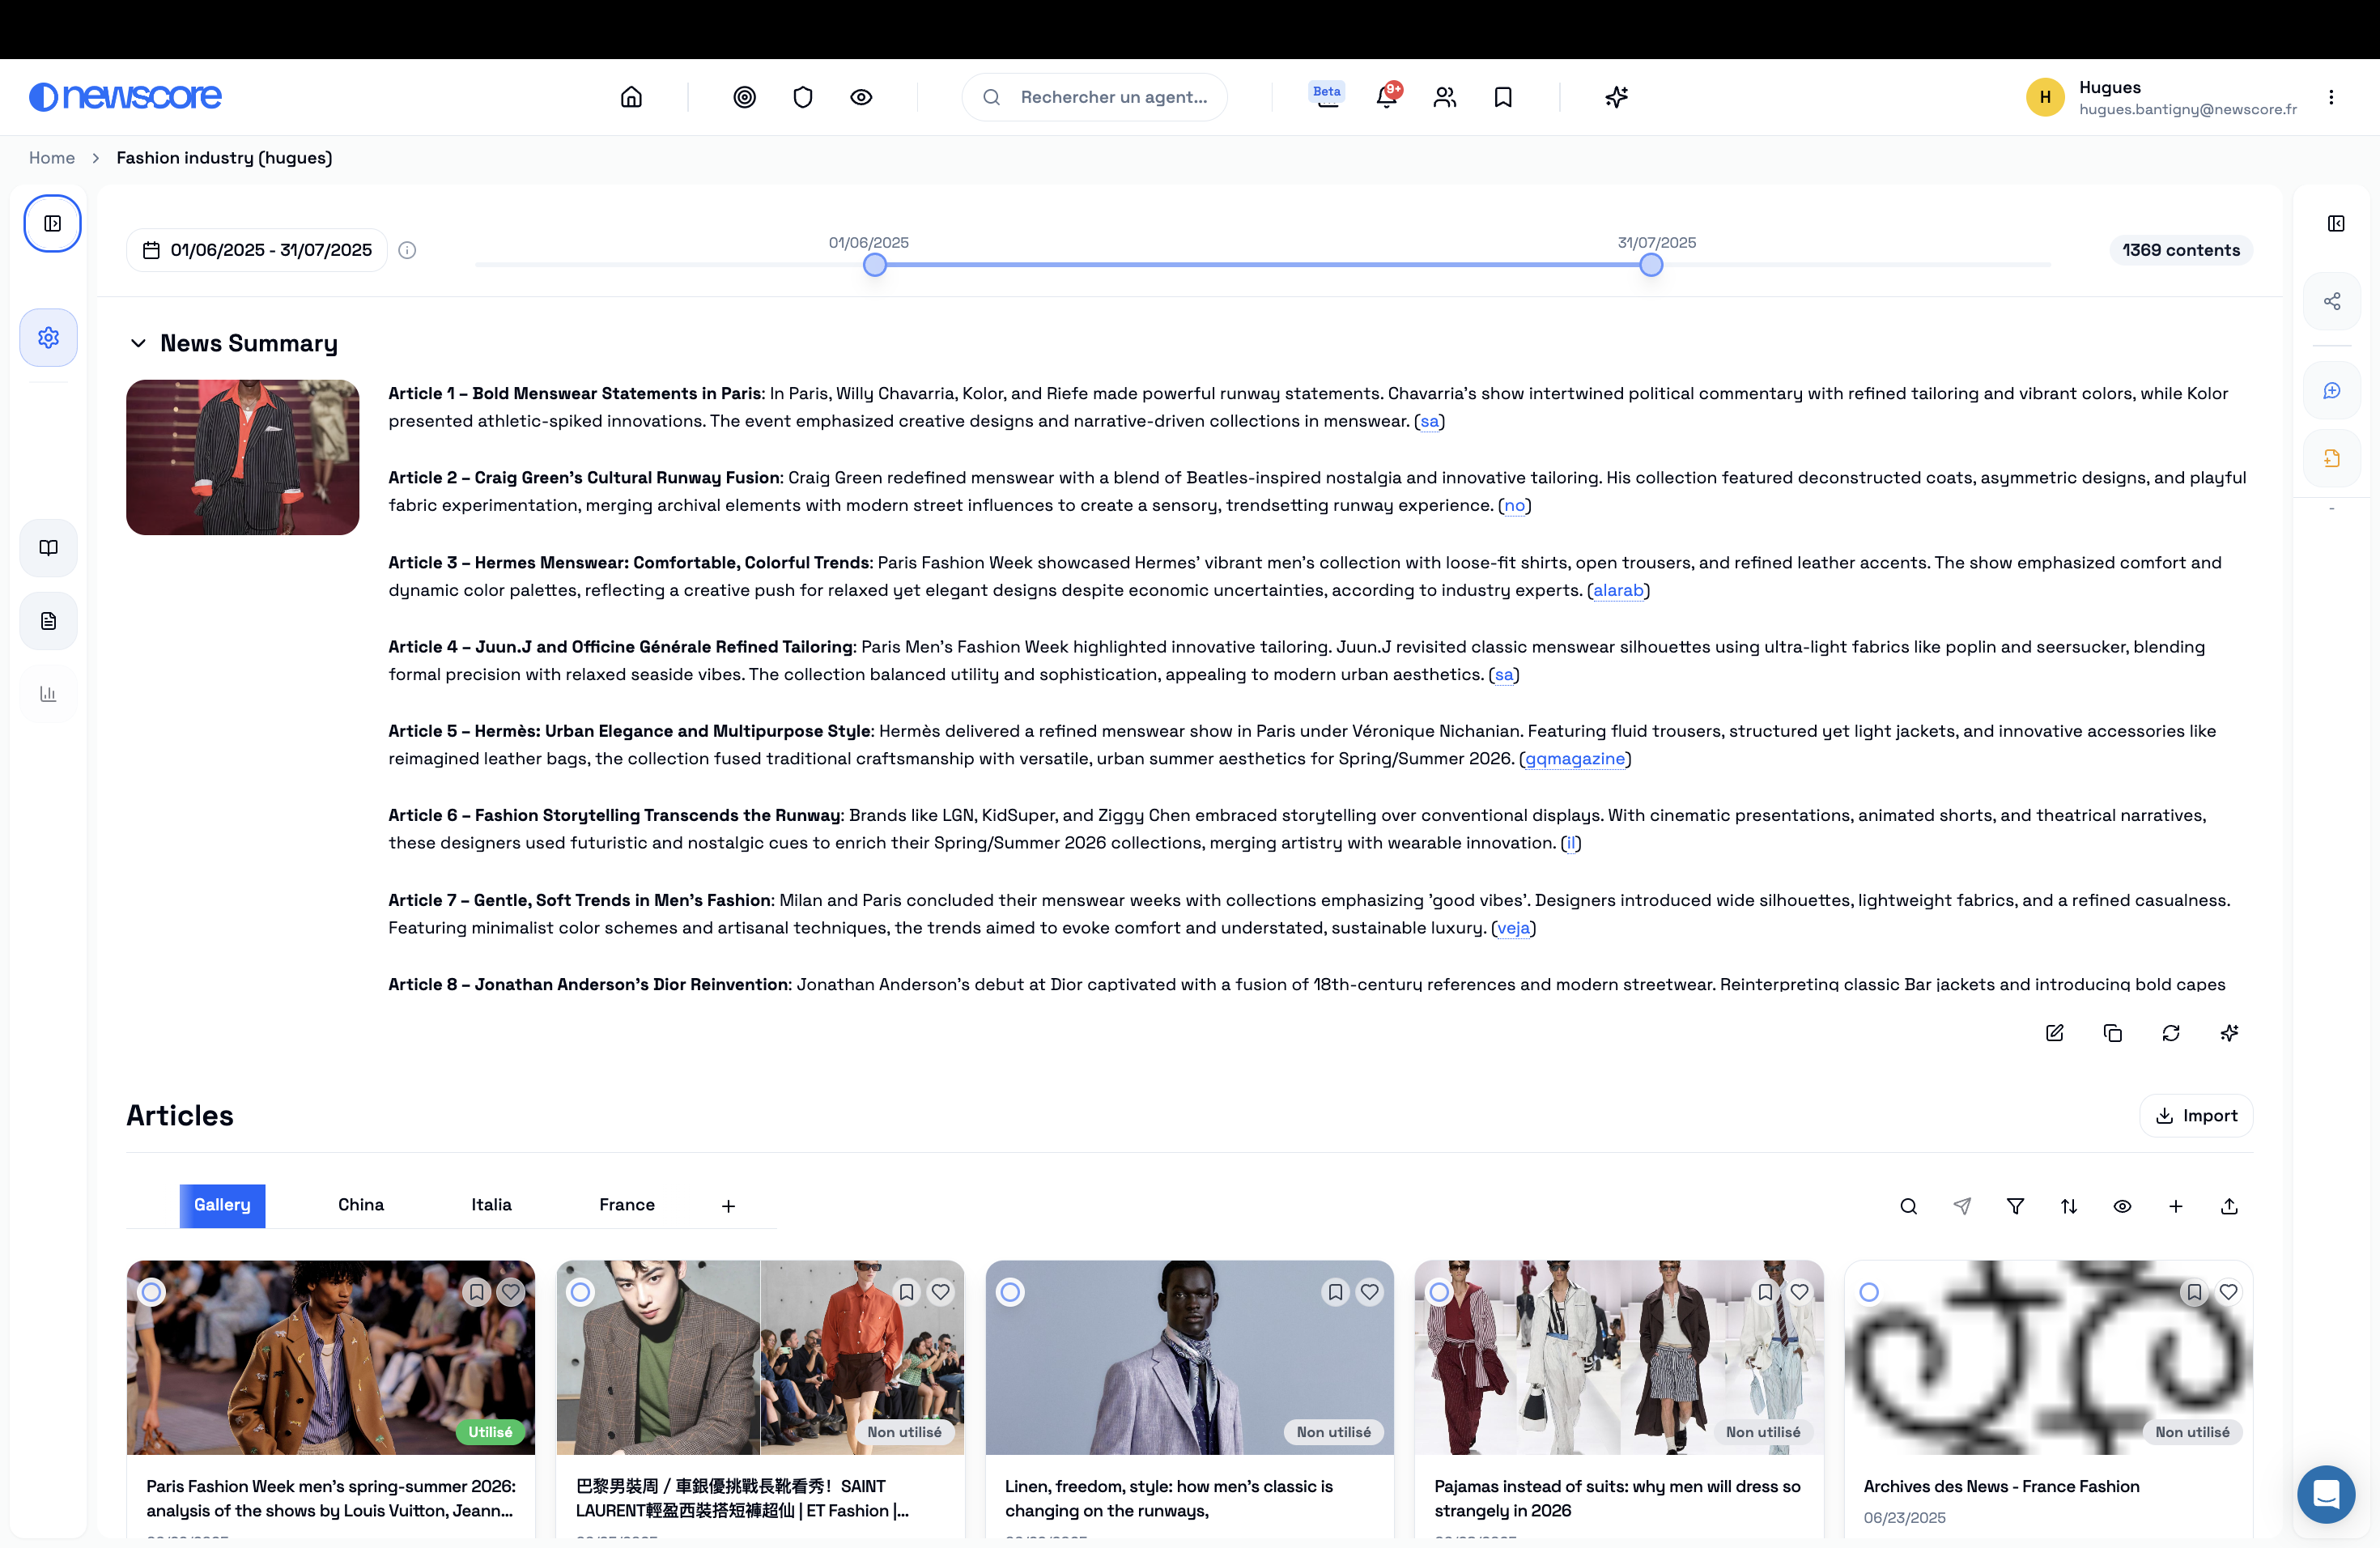The image size is (2380, 1548).
Task: Copy the news summary with copy icon
Action: pyautogui.click(x=2112, y=1033)
